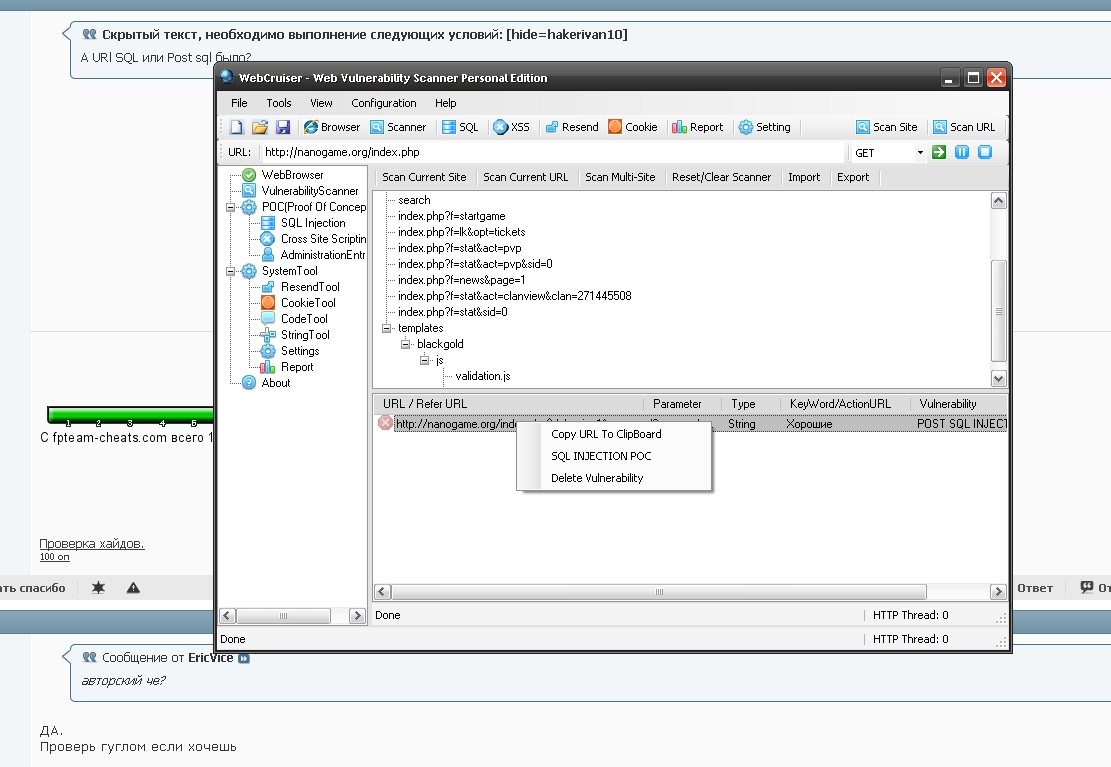Open the Scanner tool in toolbar

(398, 127)
